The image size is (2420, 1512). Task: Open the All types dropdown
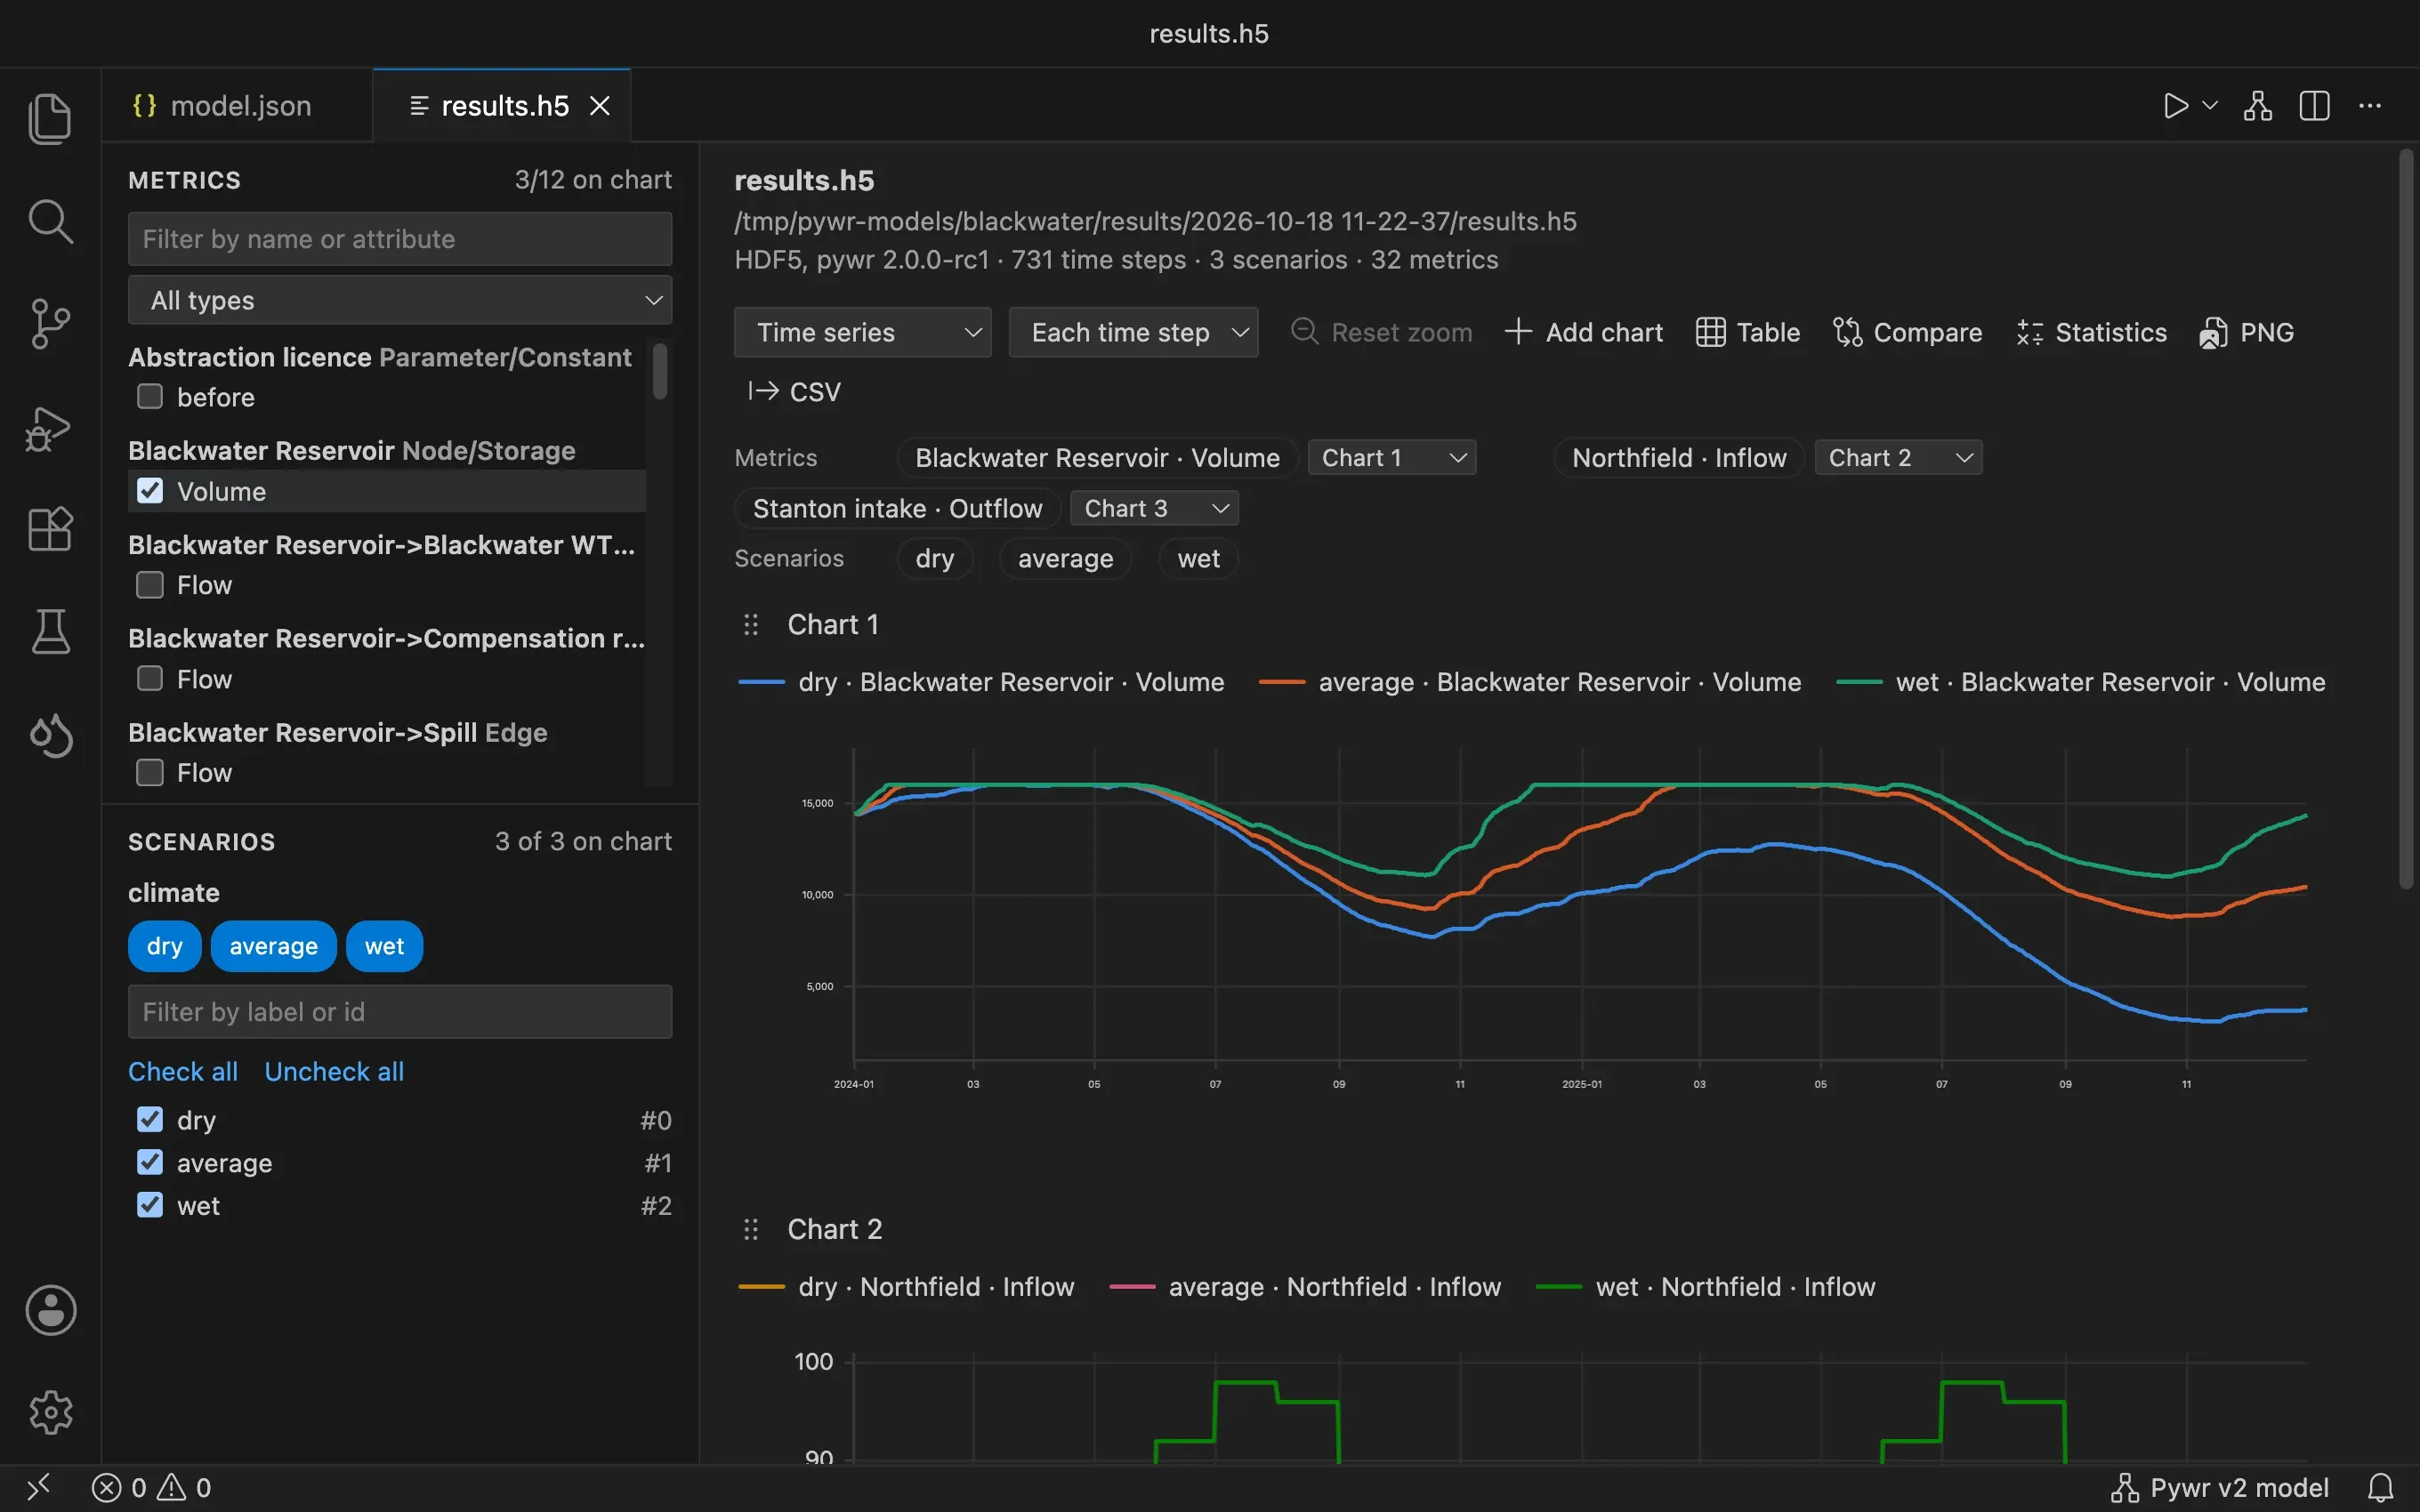click(400, 300)
